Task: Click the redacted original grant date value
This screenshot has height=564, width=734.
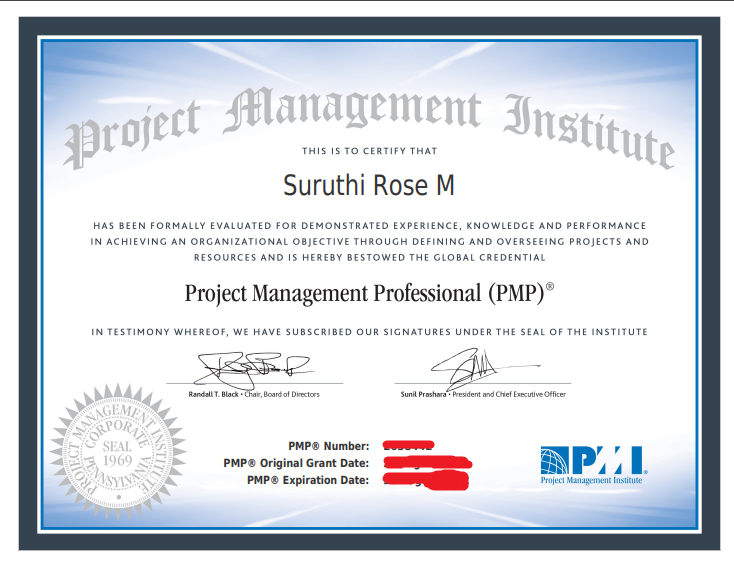Action: tap(427, 462)
